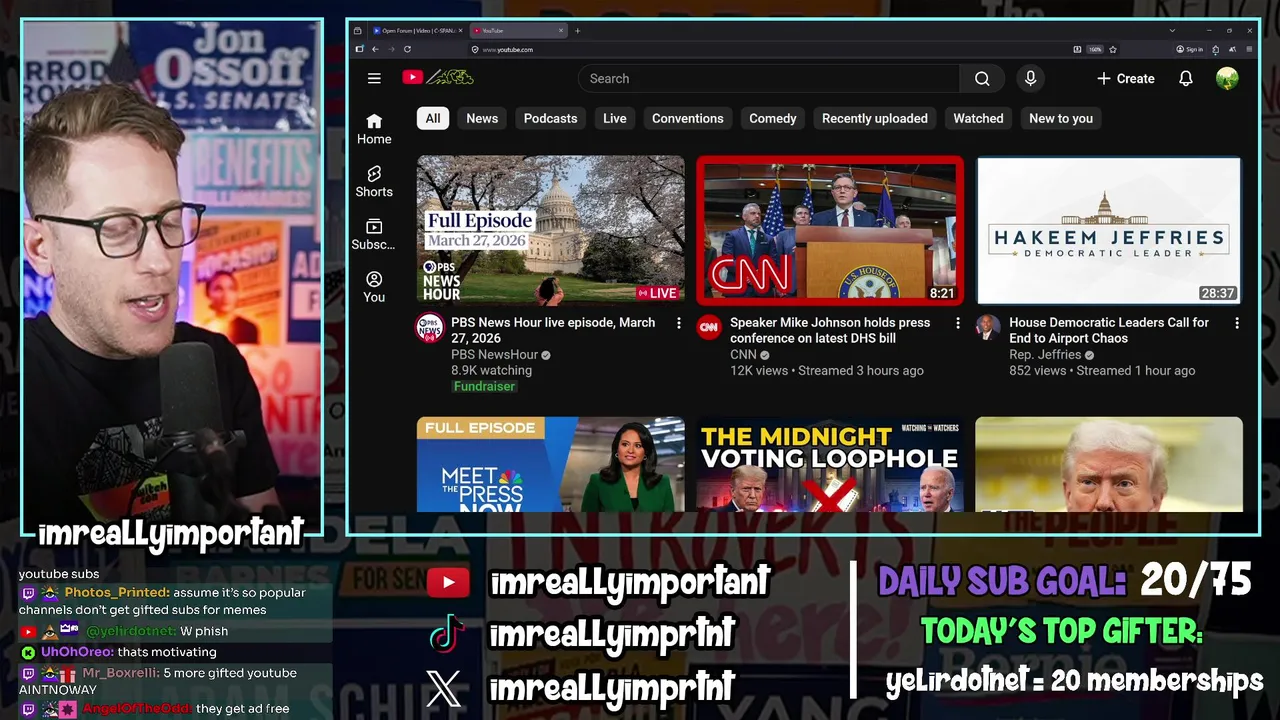Bookmark page with the star icon

(1113, 49)
